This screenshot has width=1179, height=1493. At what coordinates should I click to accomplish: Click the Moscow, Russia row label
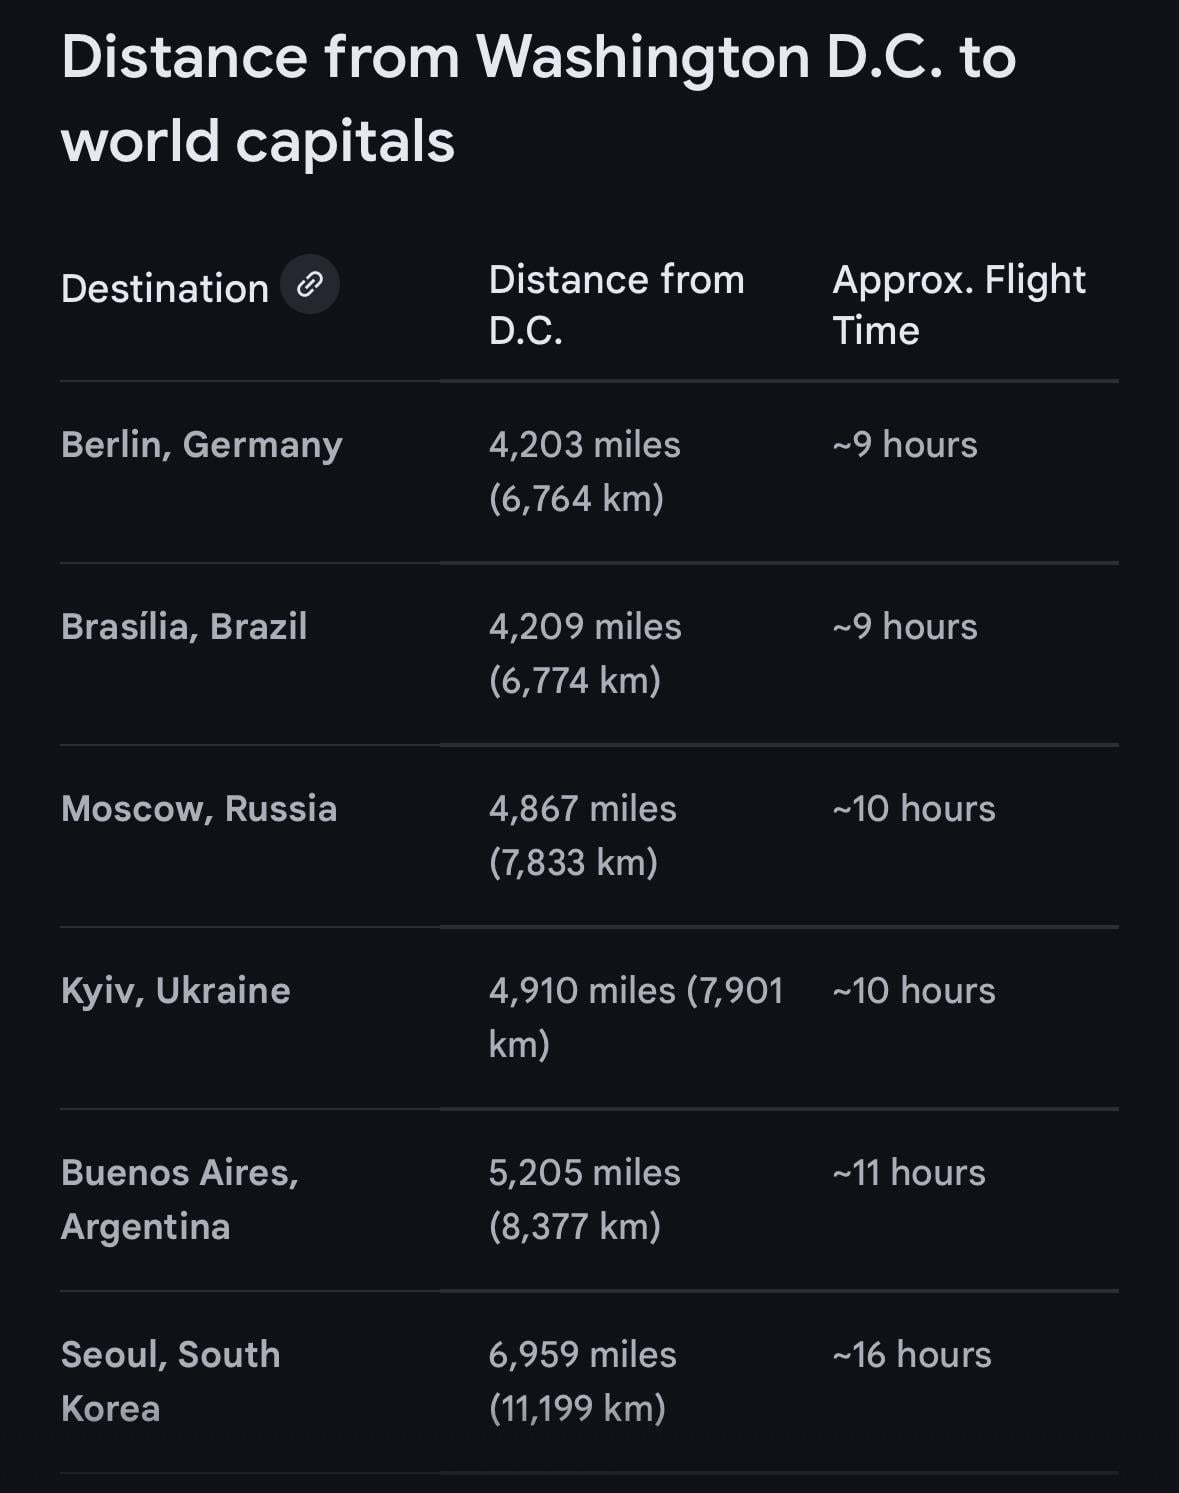point(199,809)
